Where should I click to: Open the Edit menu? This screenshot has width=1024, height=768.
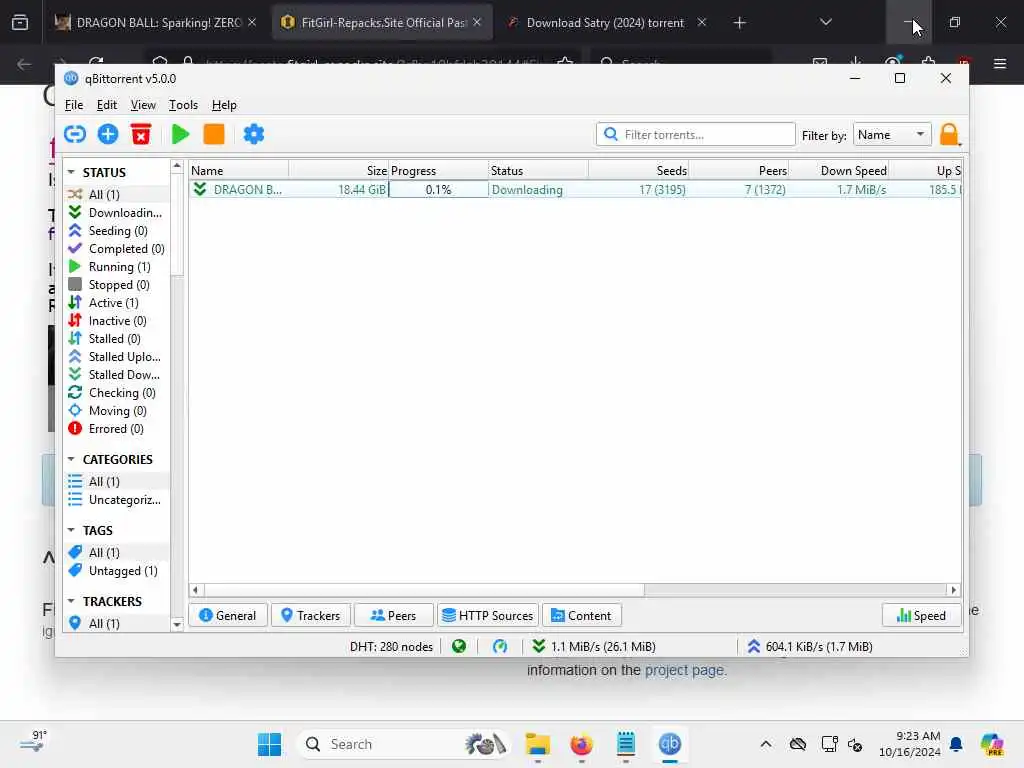click(x=106, y=105)
